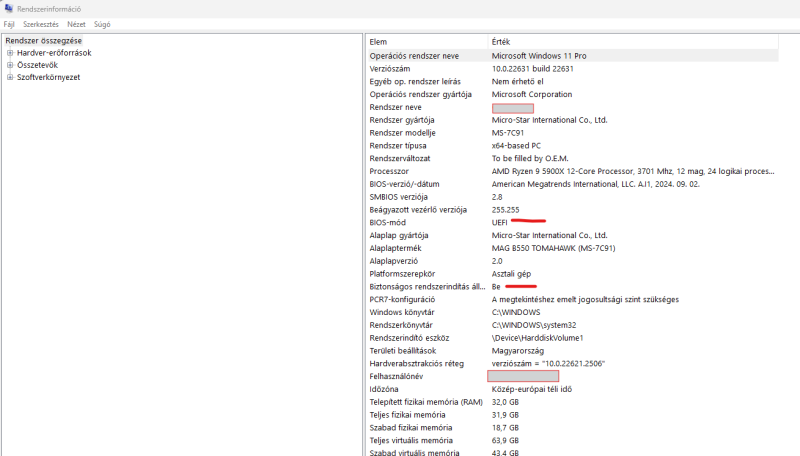The height and width of the screenshot is (456, 800).
Task: Select the Alaplapverzió row label
Action: pyautogui.click(x=393, y=261)
